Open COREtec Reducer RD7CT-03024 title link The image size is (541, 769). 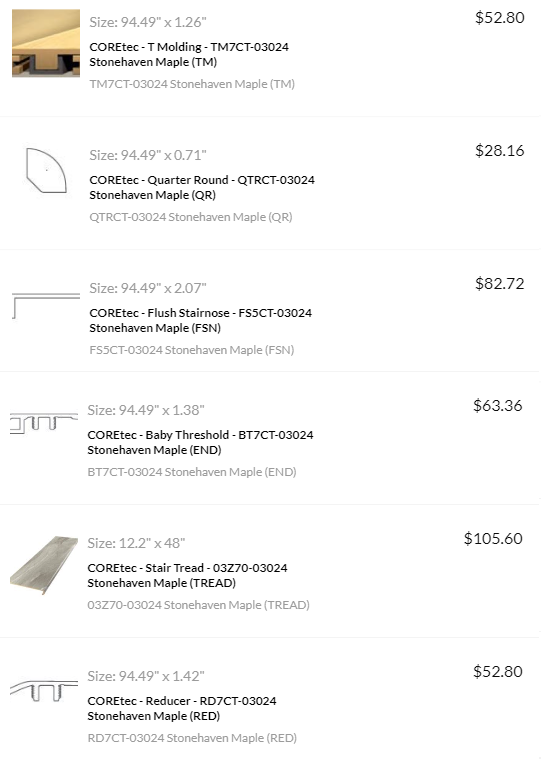tap(182, 708)
